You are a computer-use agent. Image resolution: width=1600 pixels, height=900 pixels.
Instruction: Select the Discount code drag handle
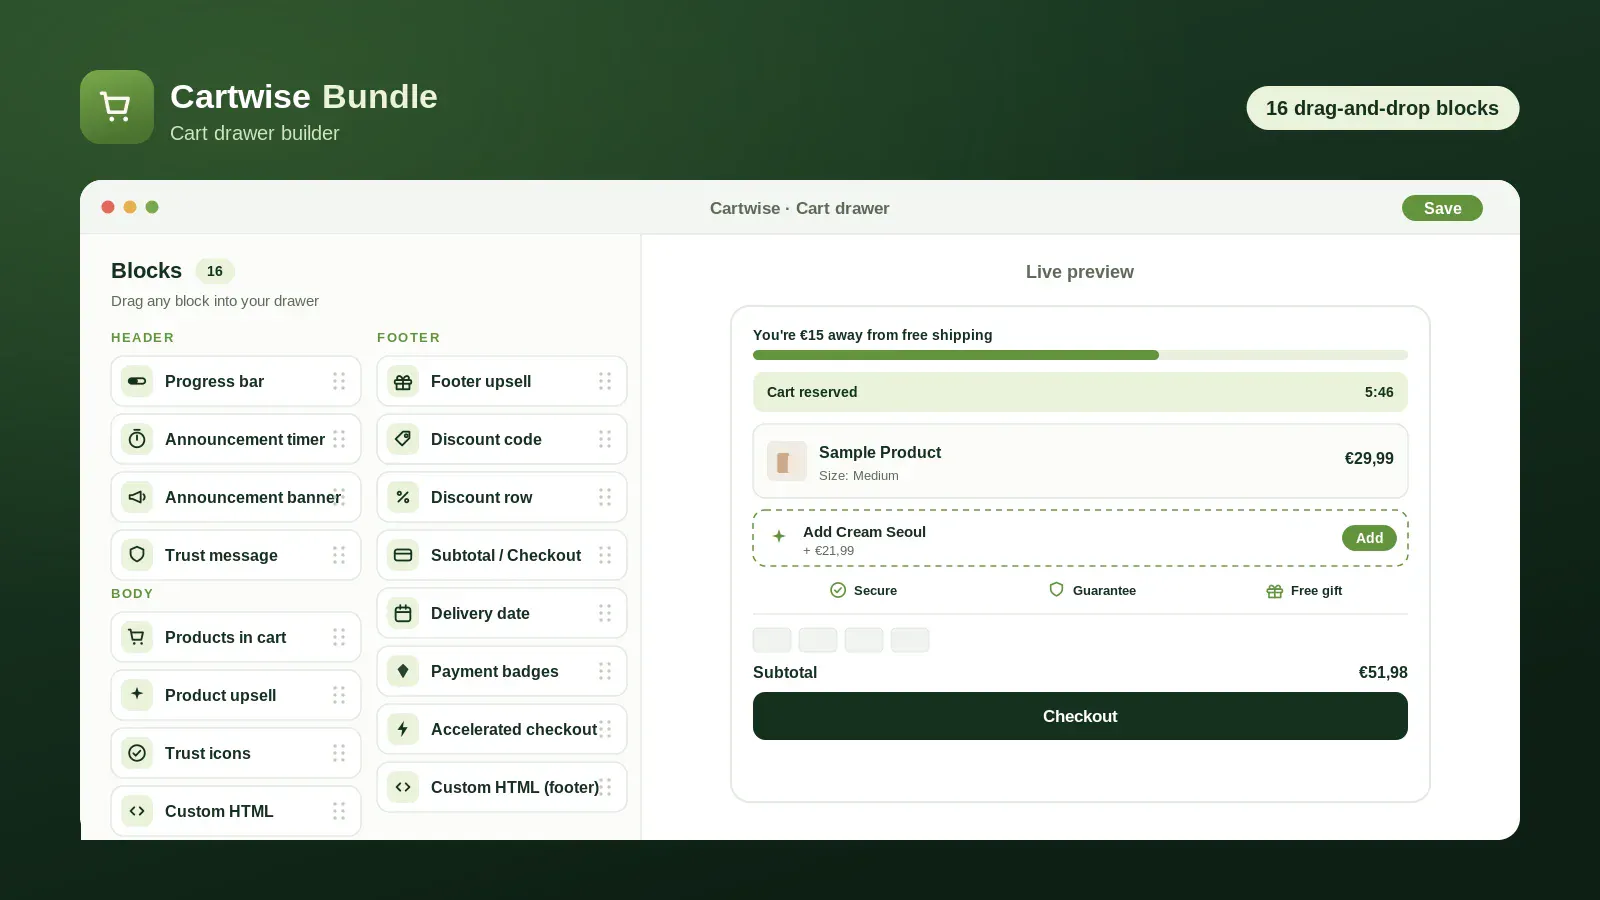[x=605, y=439]
